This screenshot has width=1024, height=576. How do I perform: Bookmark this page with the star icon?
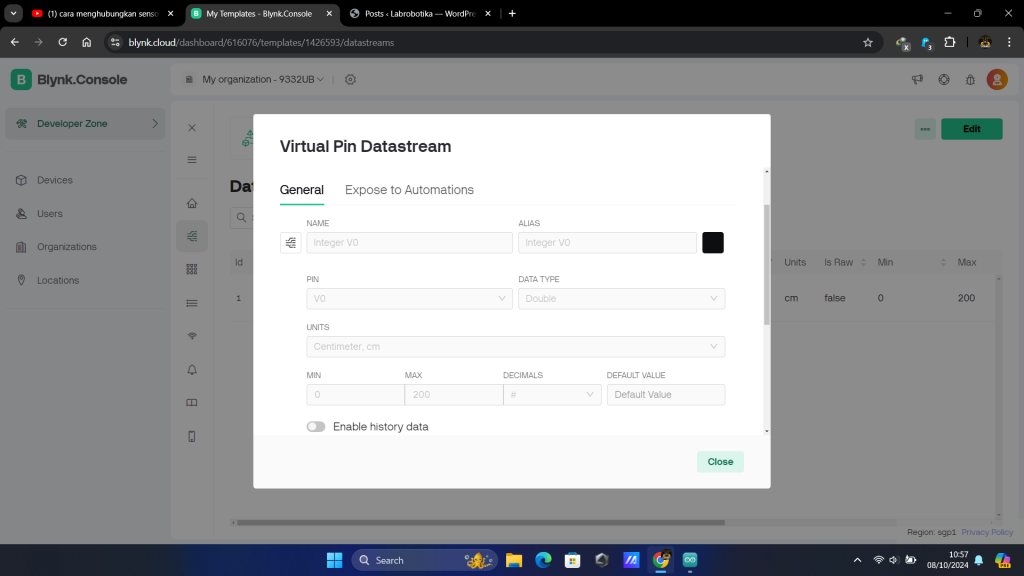coord(868,42)
